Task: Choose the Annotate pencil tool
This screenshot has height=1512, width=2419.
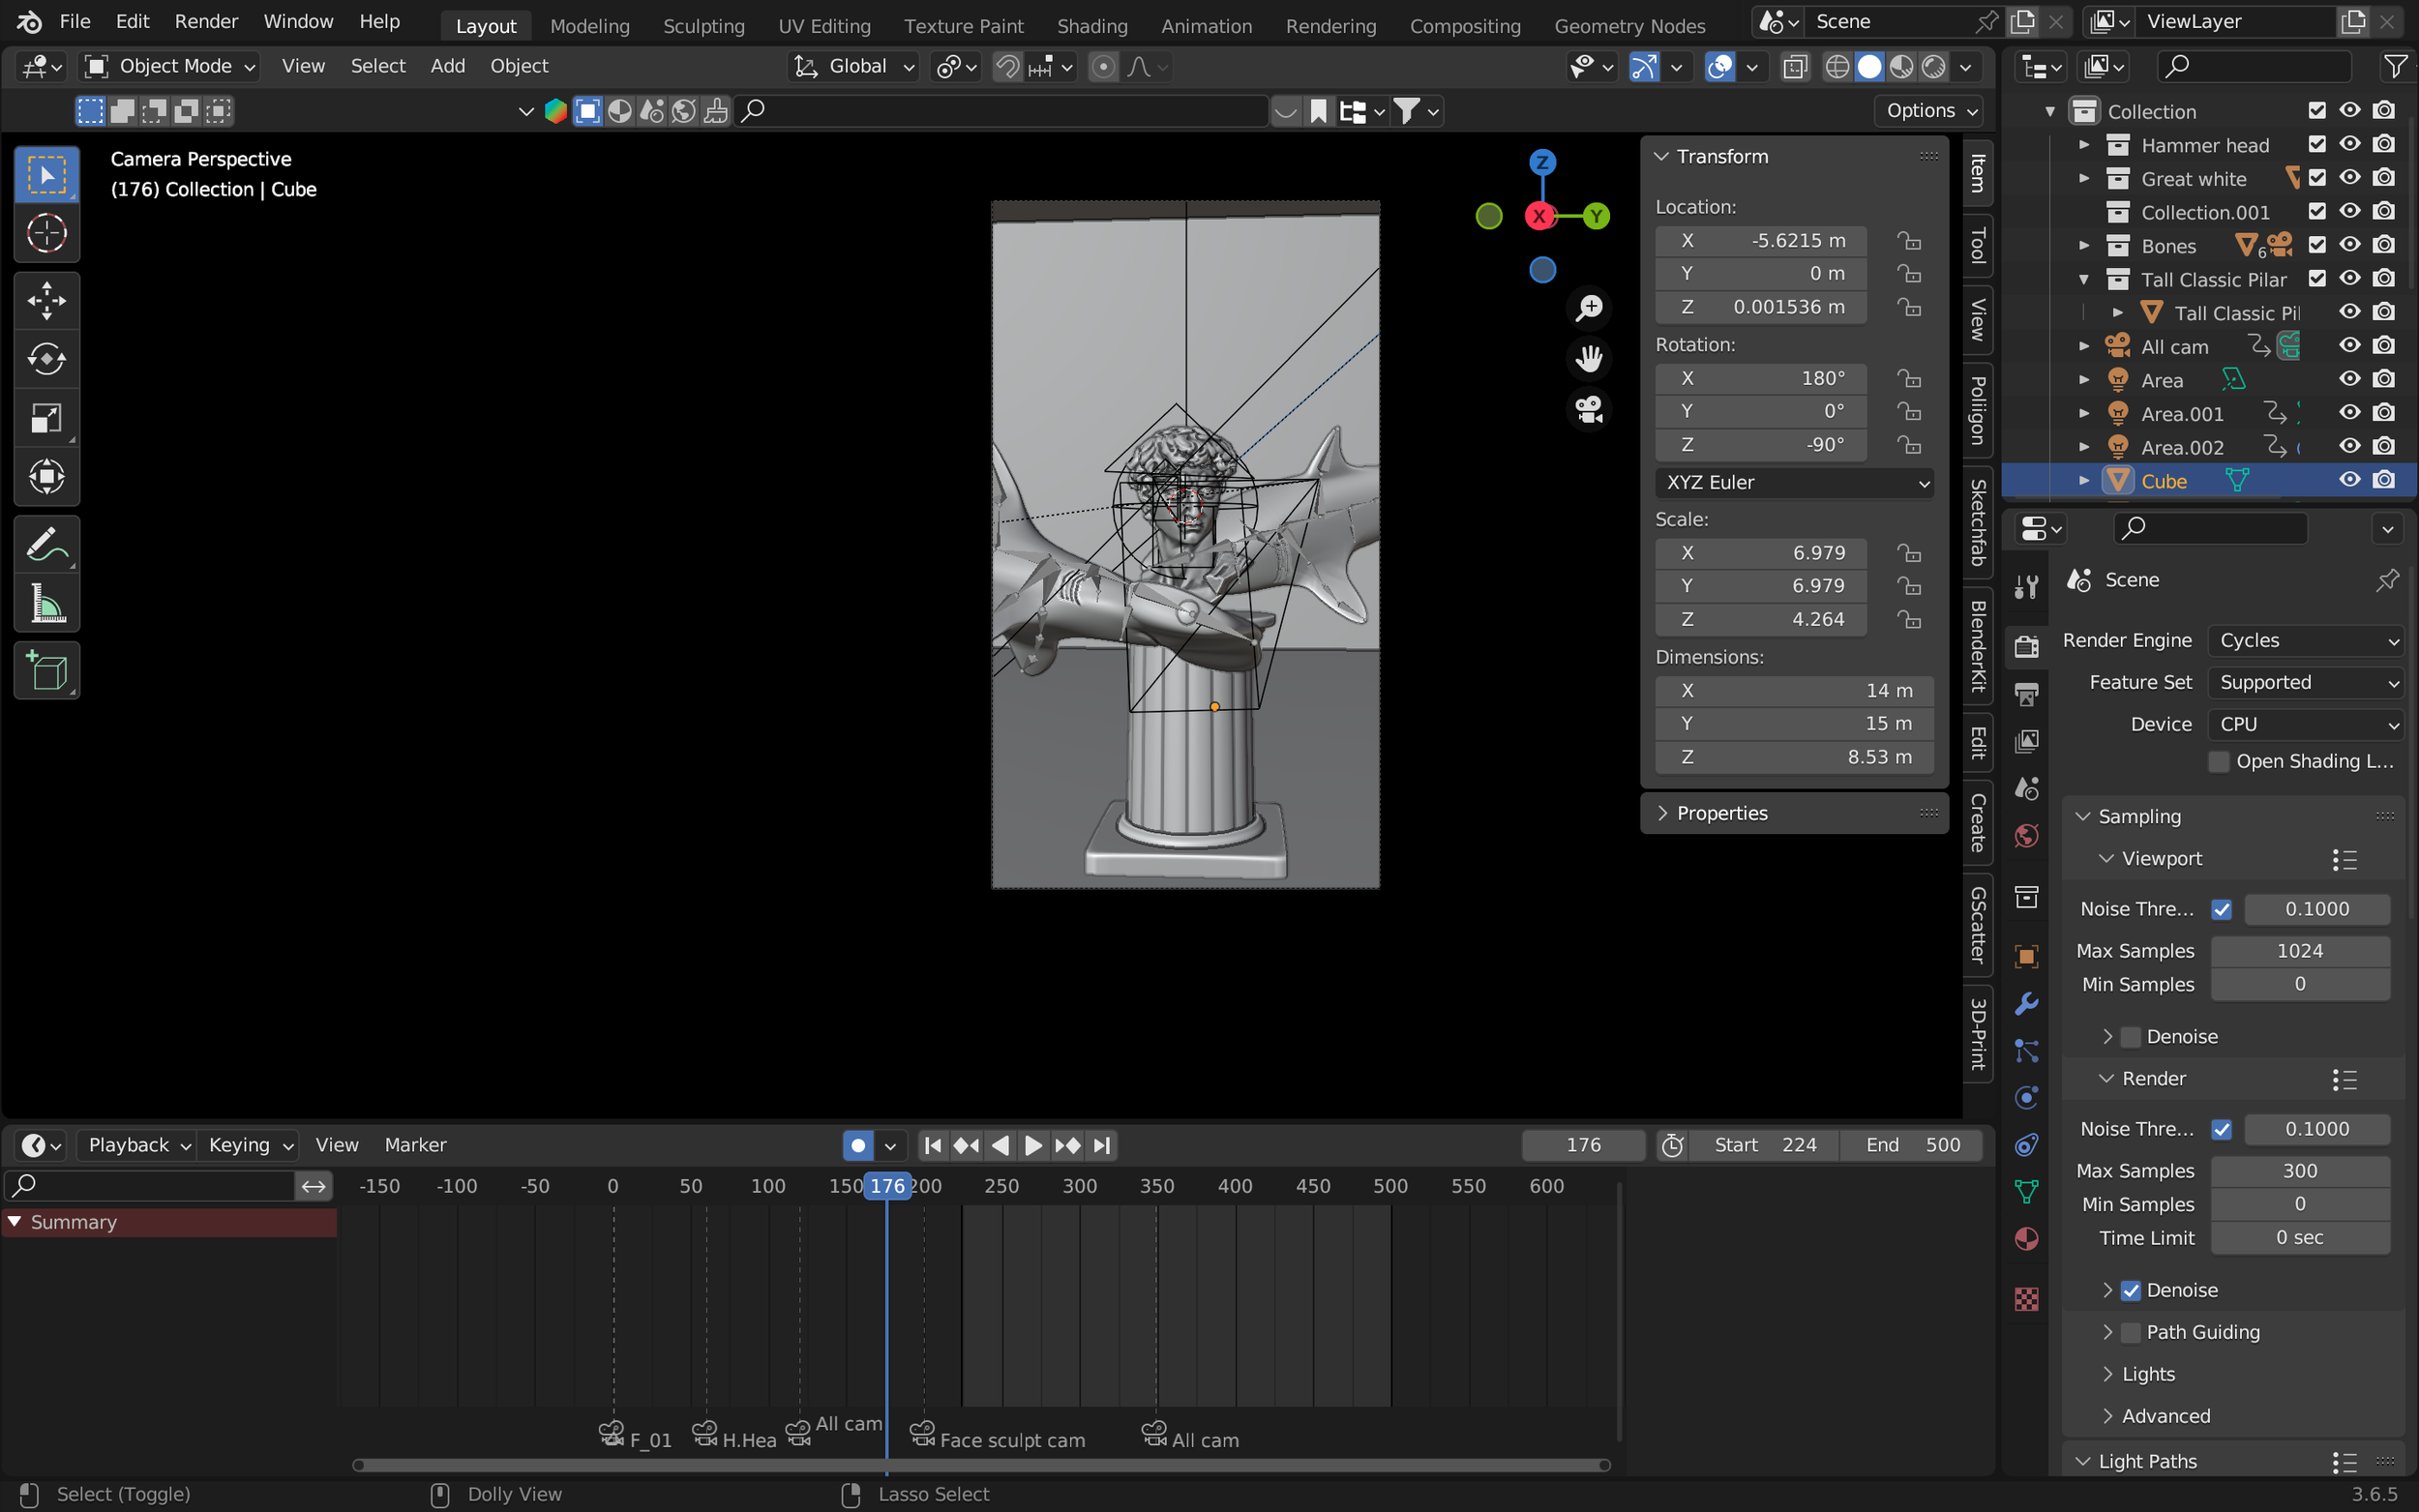Action: (x=46, y=545)
